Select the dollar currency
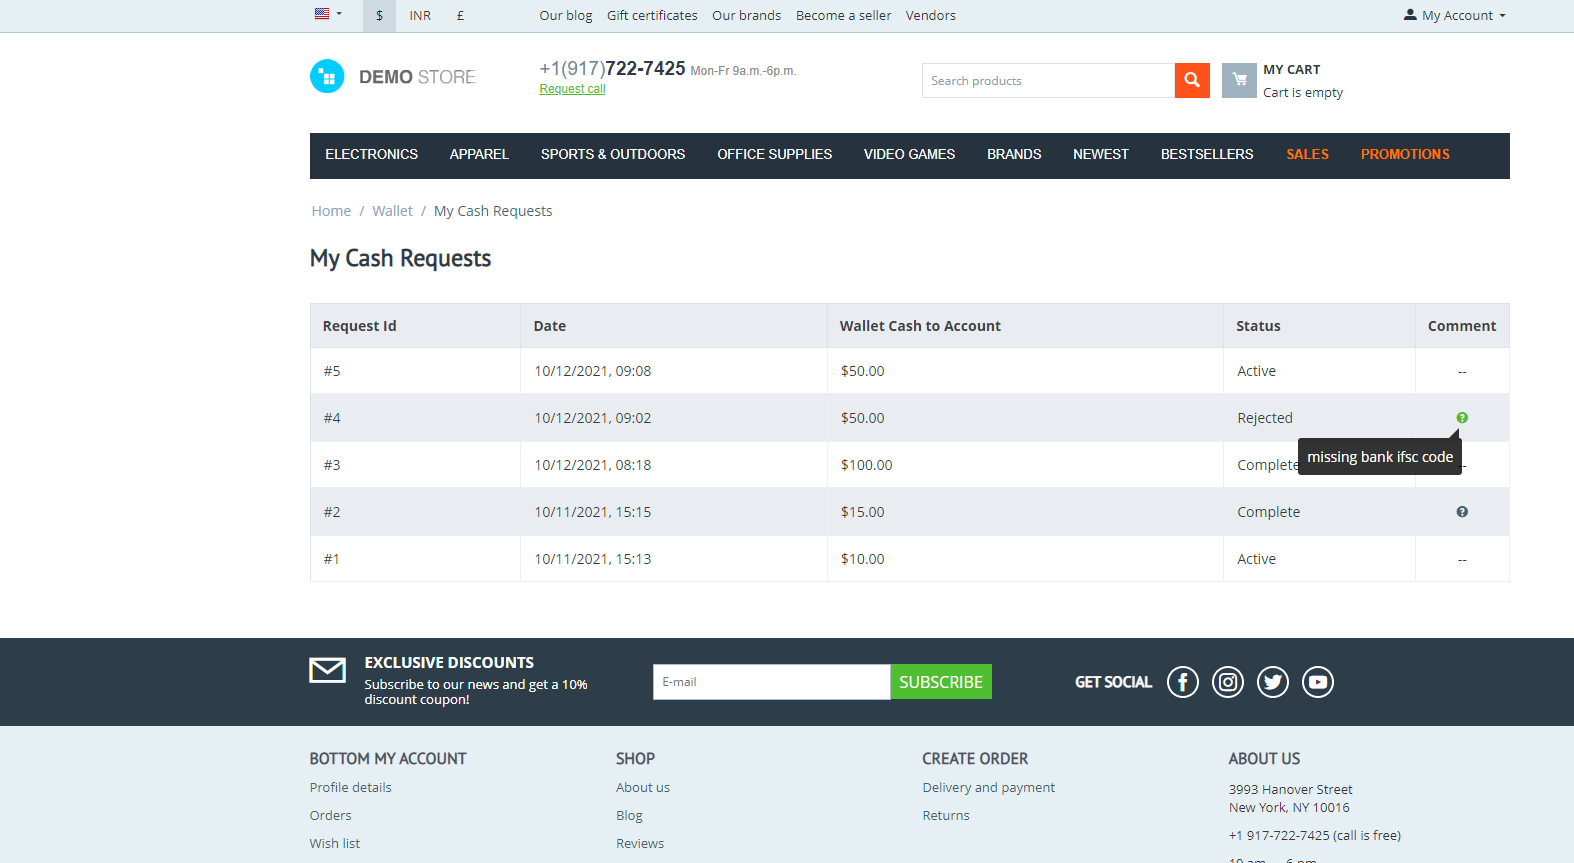The height and width of the screenshot is (863, 1574). pos(379,15)
